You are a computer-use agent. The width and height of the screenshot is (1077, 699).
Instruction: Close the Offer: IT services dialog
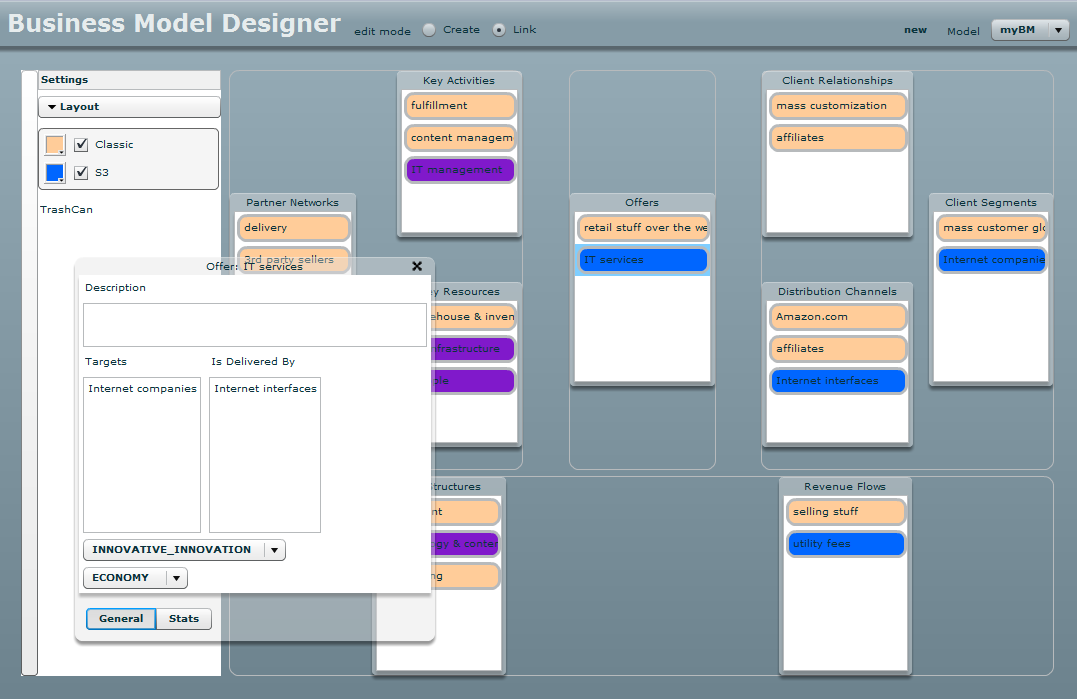[417, 266]
